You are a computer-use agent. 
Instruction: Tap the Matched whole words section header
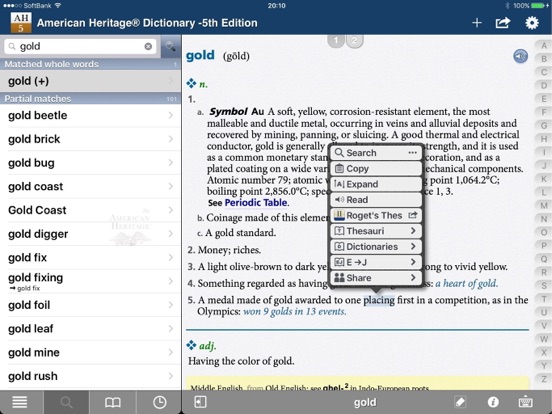coord(90,64)
